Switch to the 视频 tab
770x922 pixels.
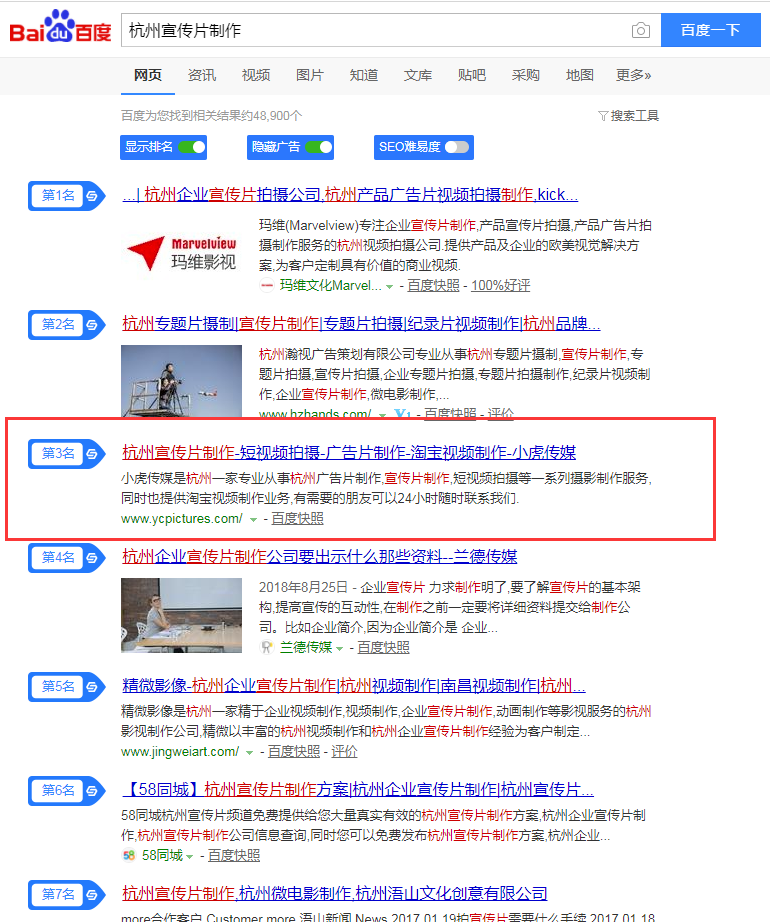tap(256, 75)
